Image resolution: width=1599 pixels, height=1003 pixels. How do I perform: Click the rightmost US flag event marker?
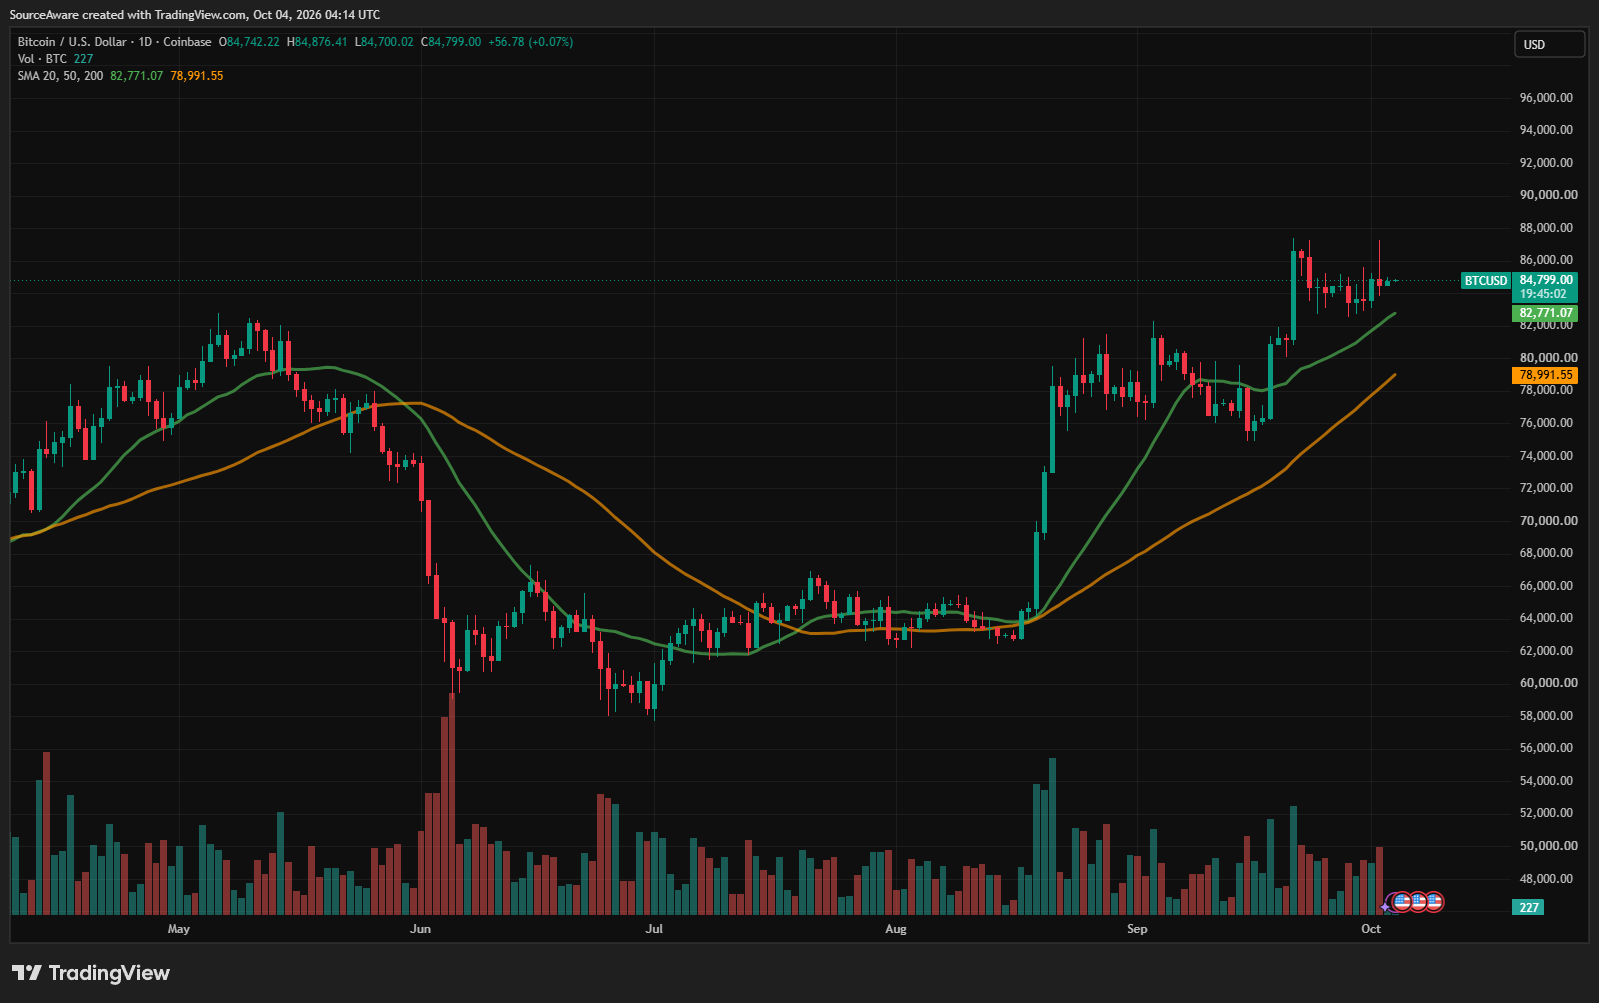(1434, 902)
